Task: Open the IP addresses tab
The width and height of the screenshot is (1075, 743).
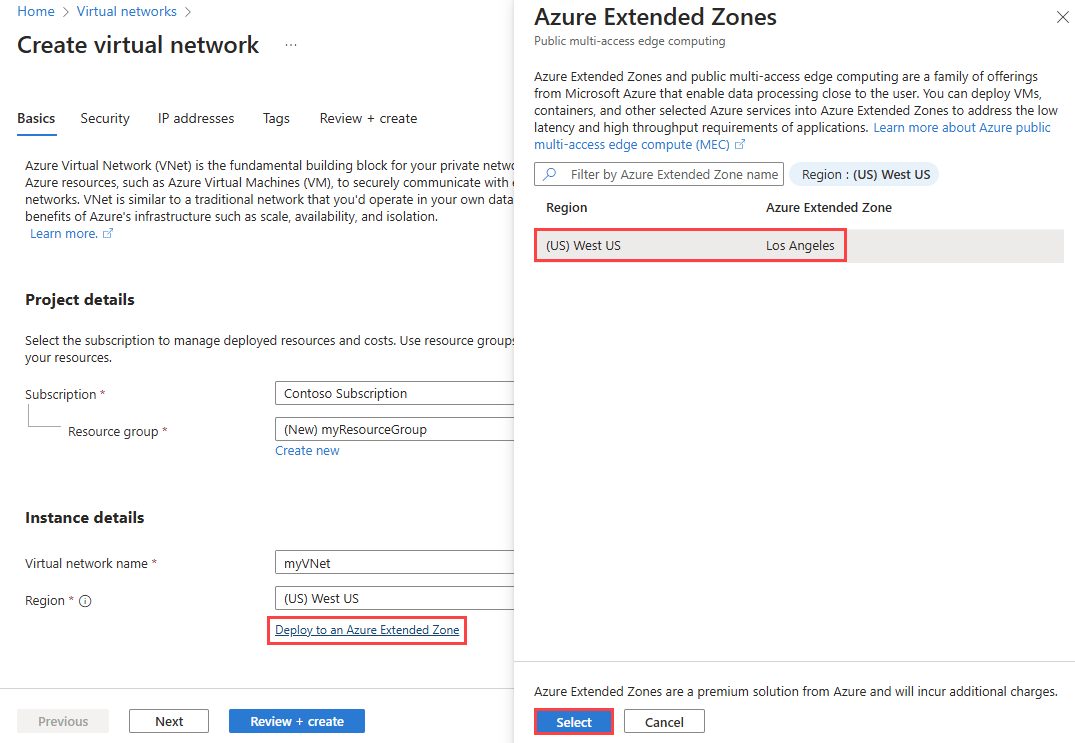Action: [195, 118]
